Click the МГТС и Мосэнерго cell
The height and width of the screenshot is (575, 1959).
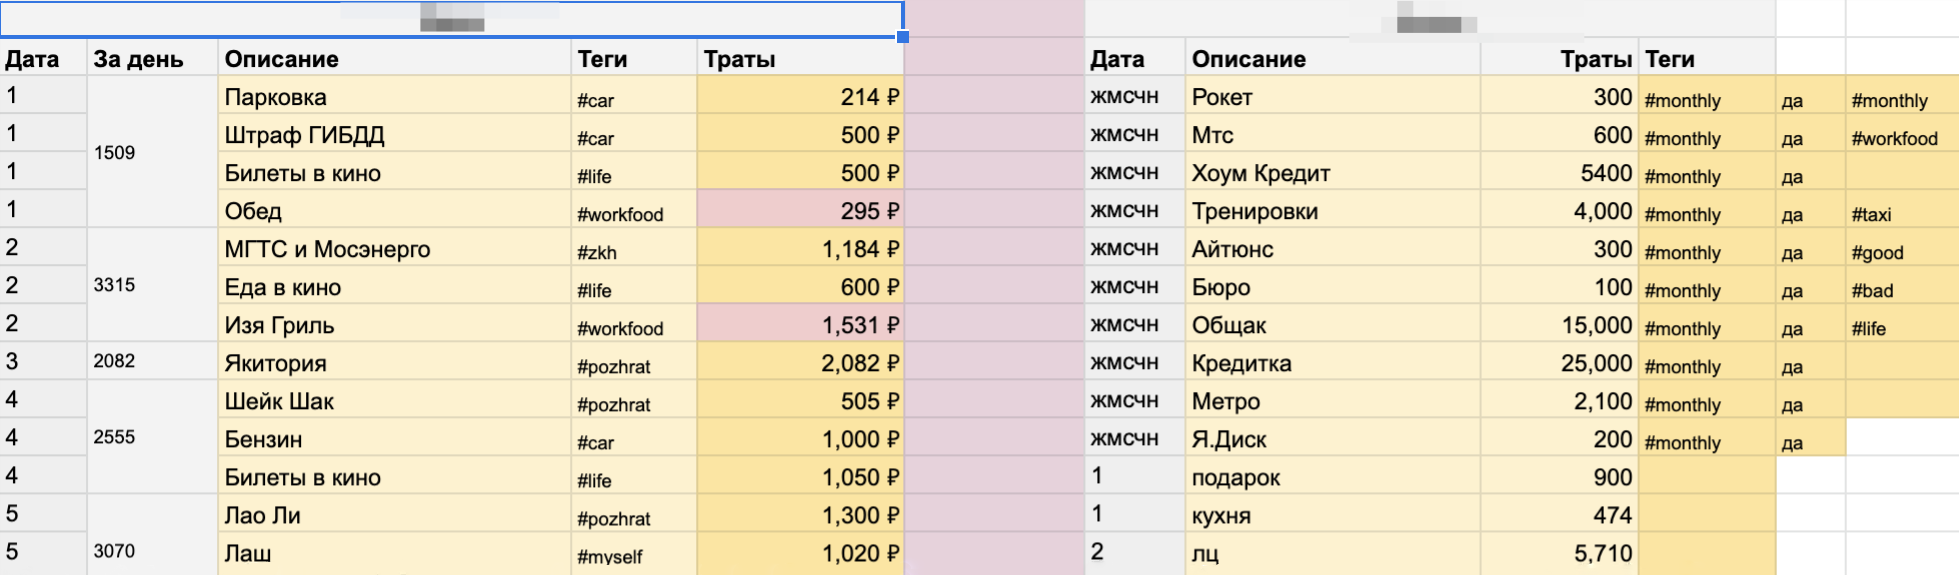click(x=394, y=248)
